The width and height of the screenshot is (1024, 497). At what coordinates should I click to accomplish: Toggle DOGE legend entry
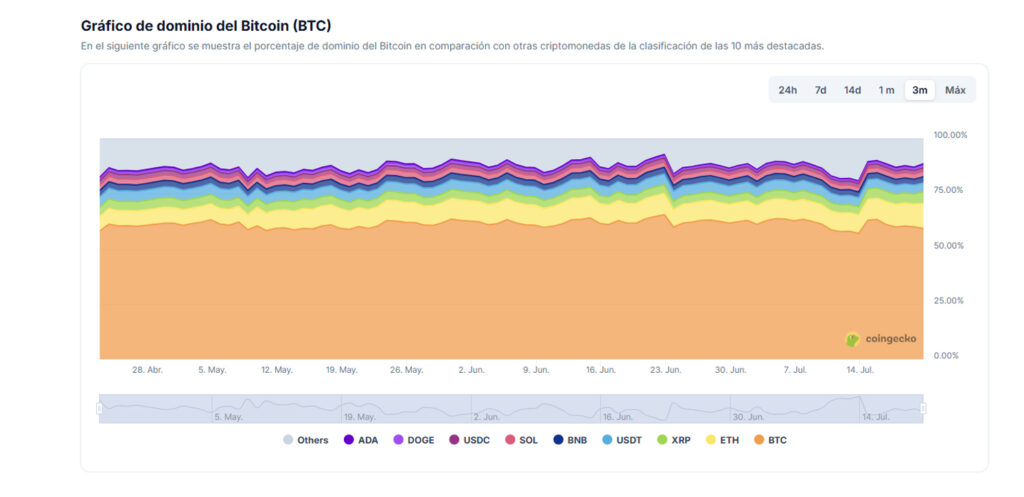pyautogui.click(x=412, y=440)
